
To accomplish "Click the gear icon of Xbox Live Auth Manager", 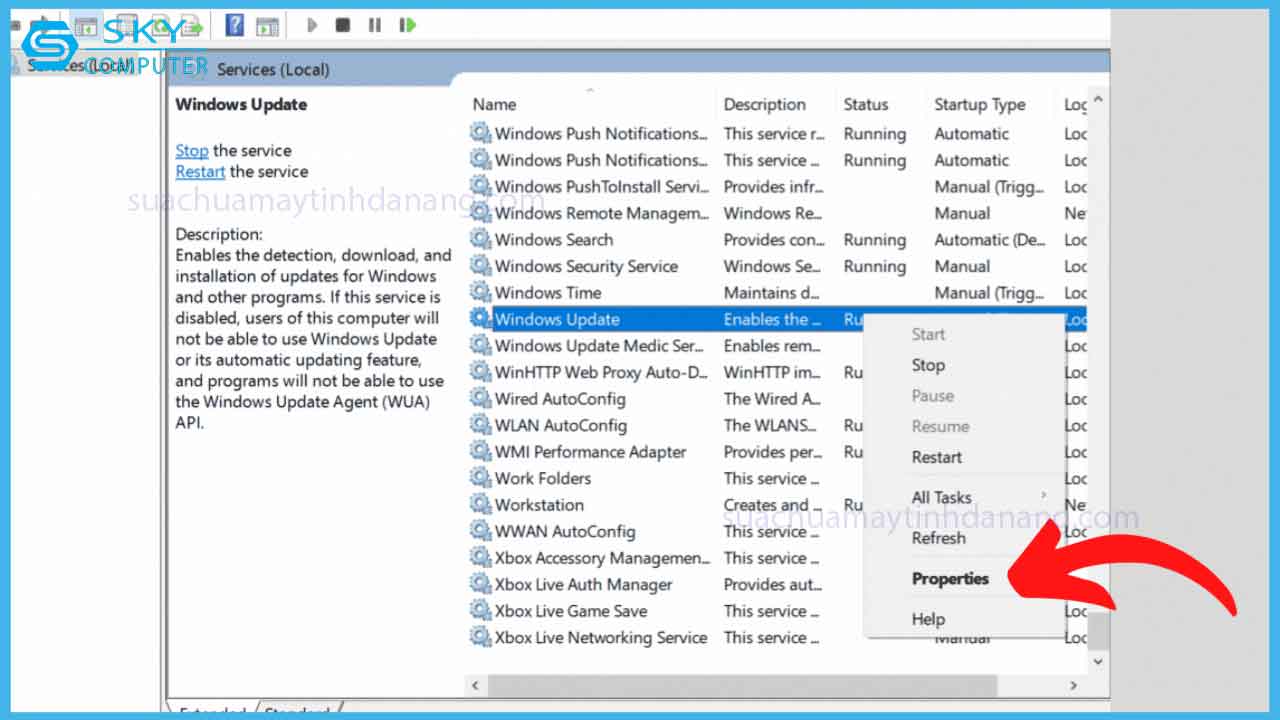I will pos(481,584).
